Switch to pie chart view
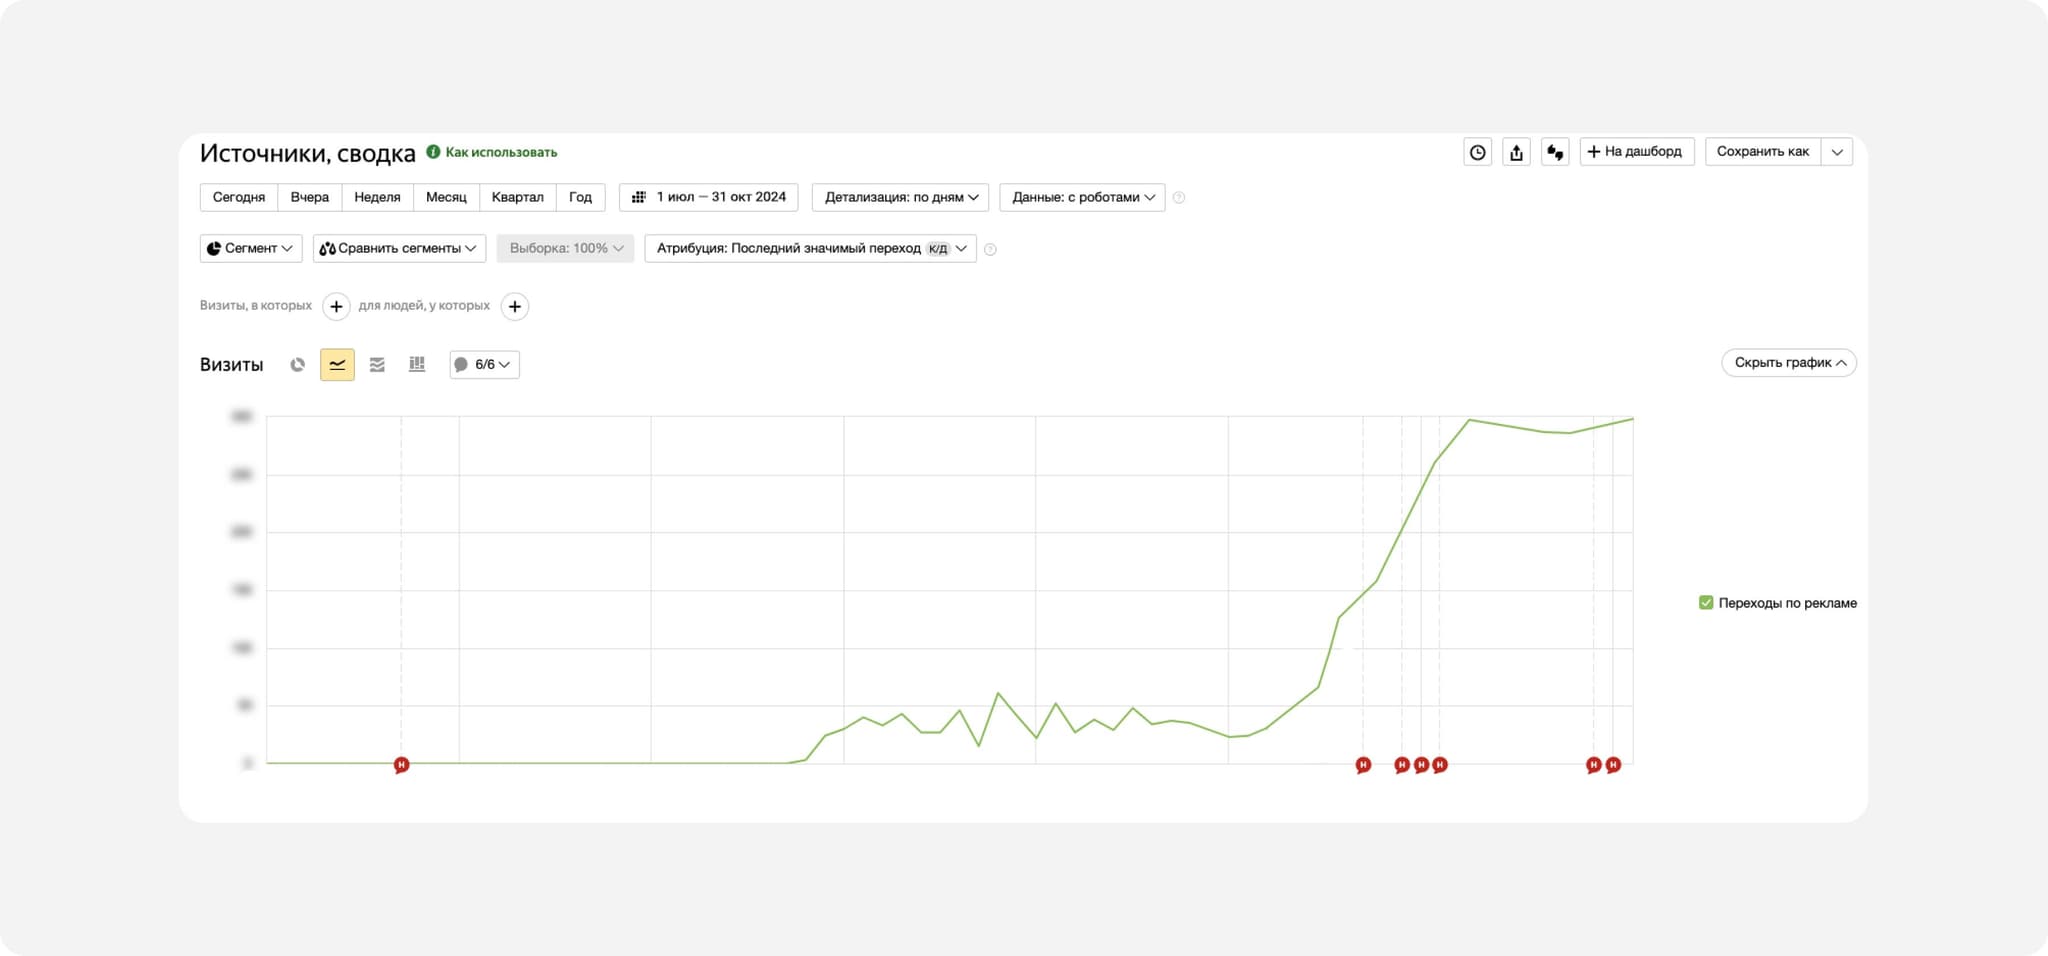2048x956 pixels. point(297,365)
